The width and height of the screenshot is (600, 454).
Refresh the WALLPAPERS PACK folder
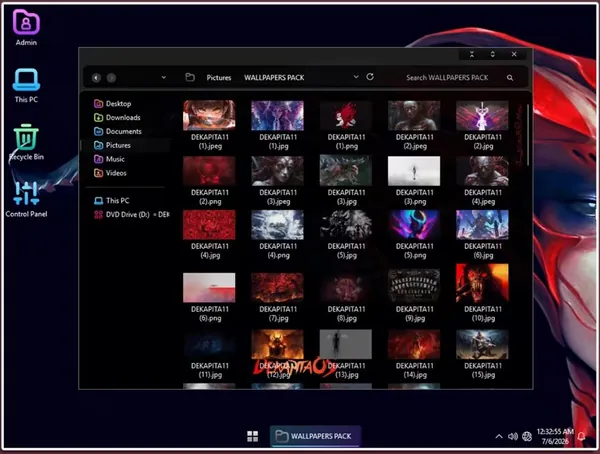pos(370,77)
